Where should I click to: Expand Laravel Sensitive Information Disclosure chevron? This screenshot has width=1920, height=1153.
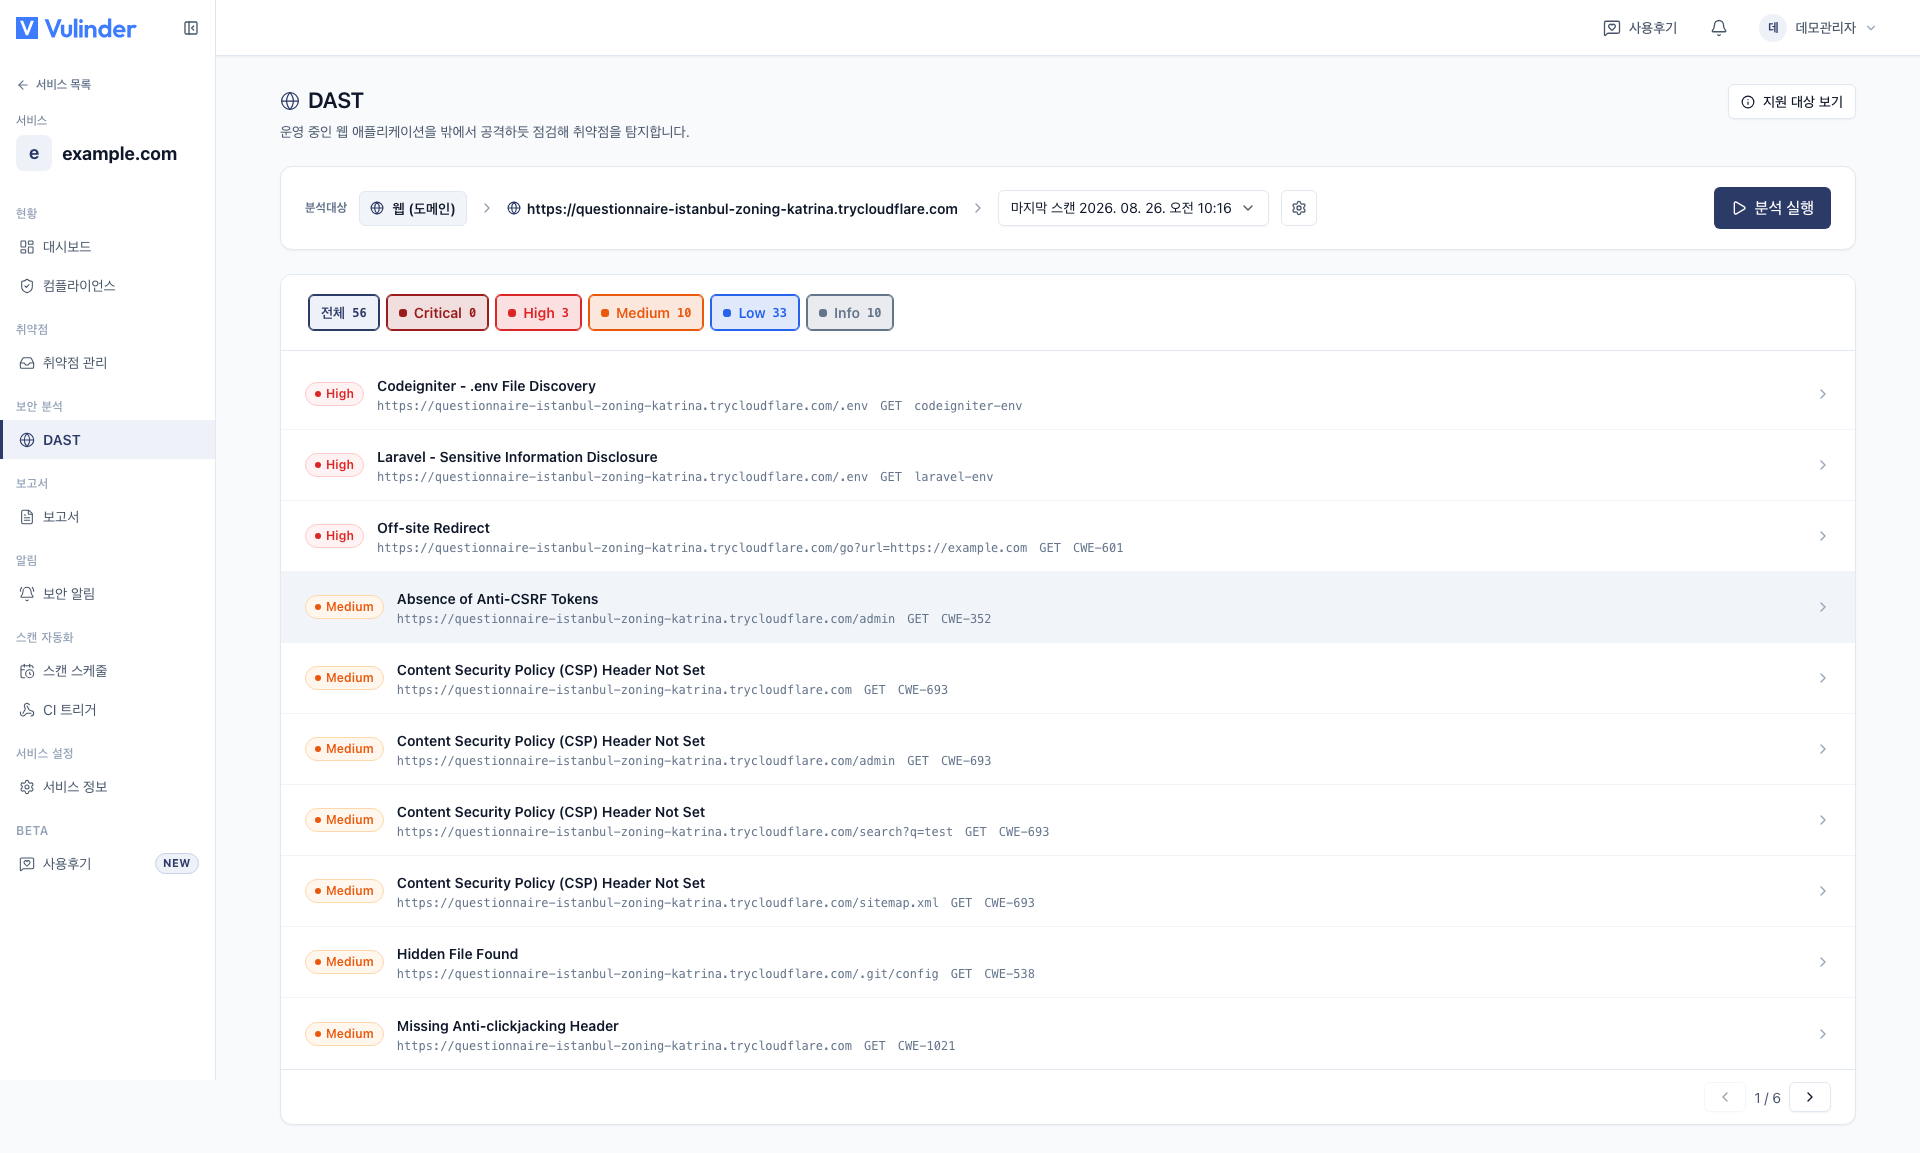click(1823, 466)
